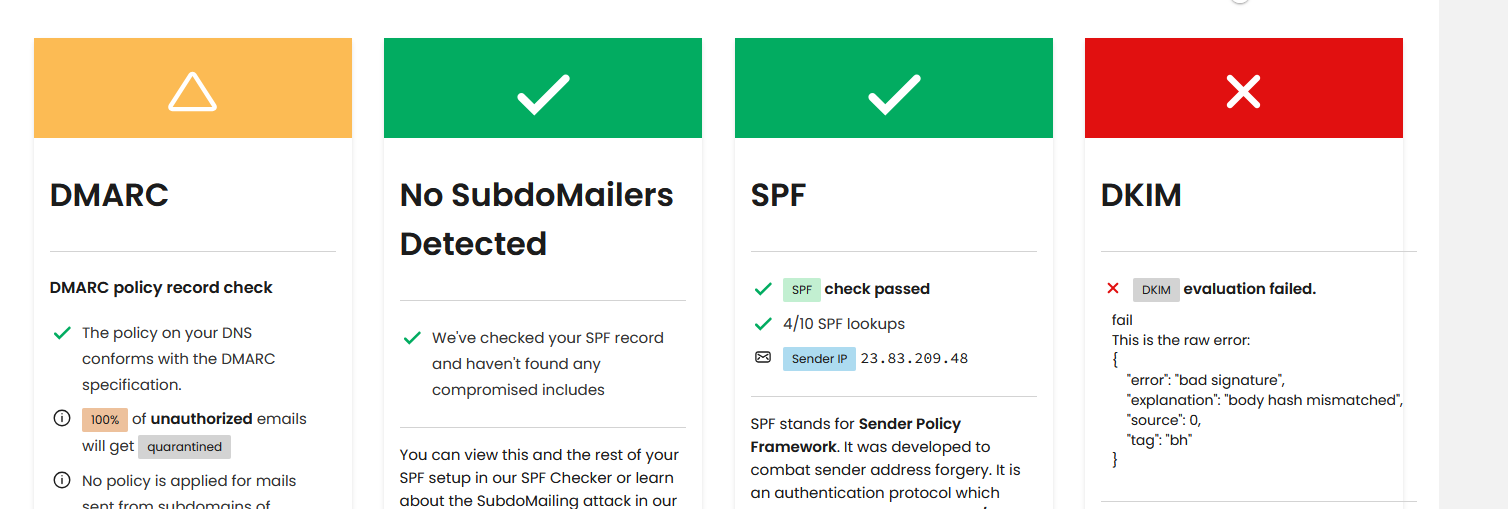This screenshot has width=1508, height=509.
Task: Click the 'quarantined' policy badge
Action: (x=184, y=447)
